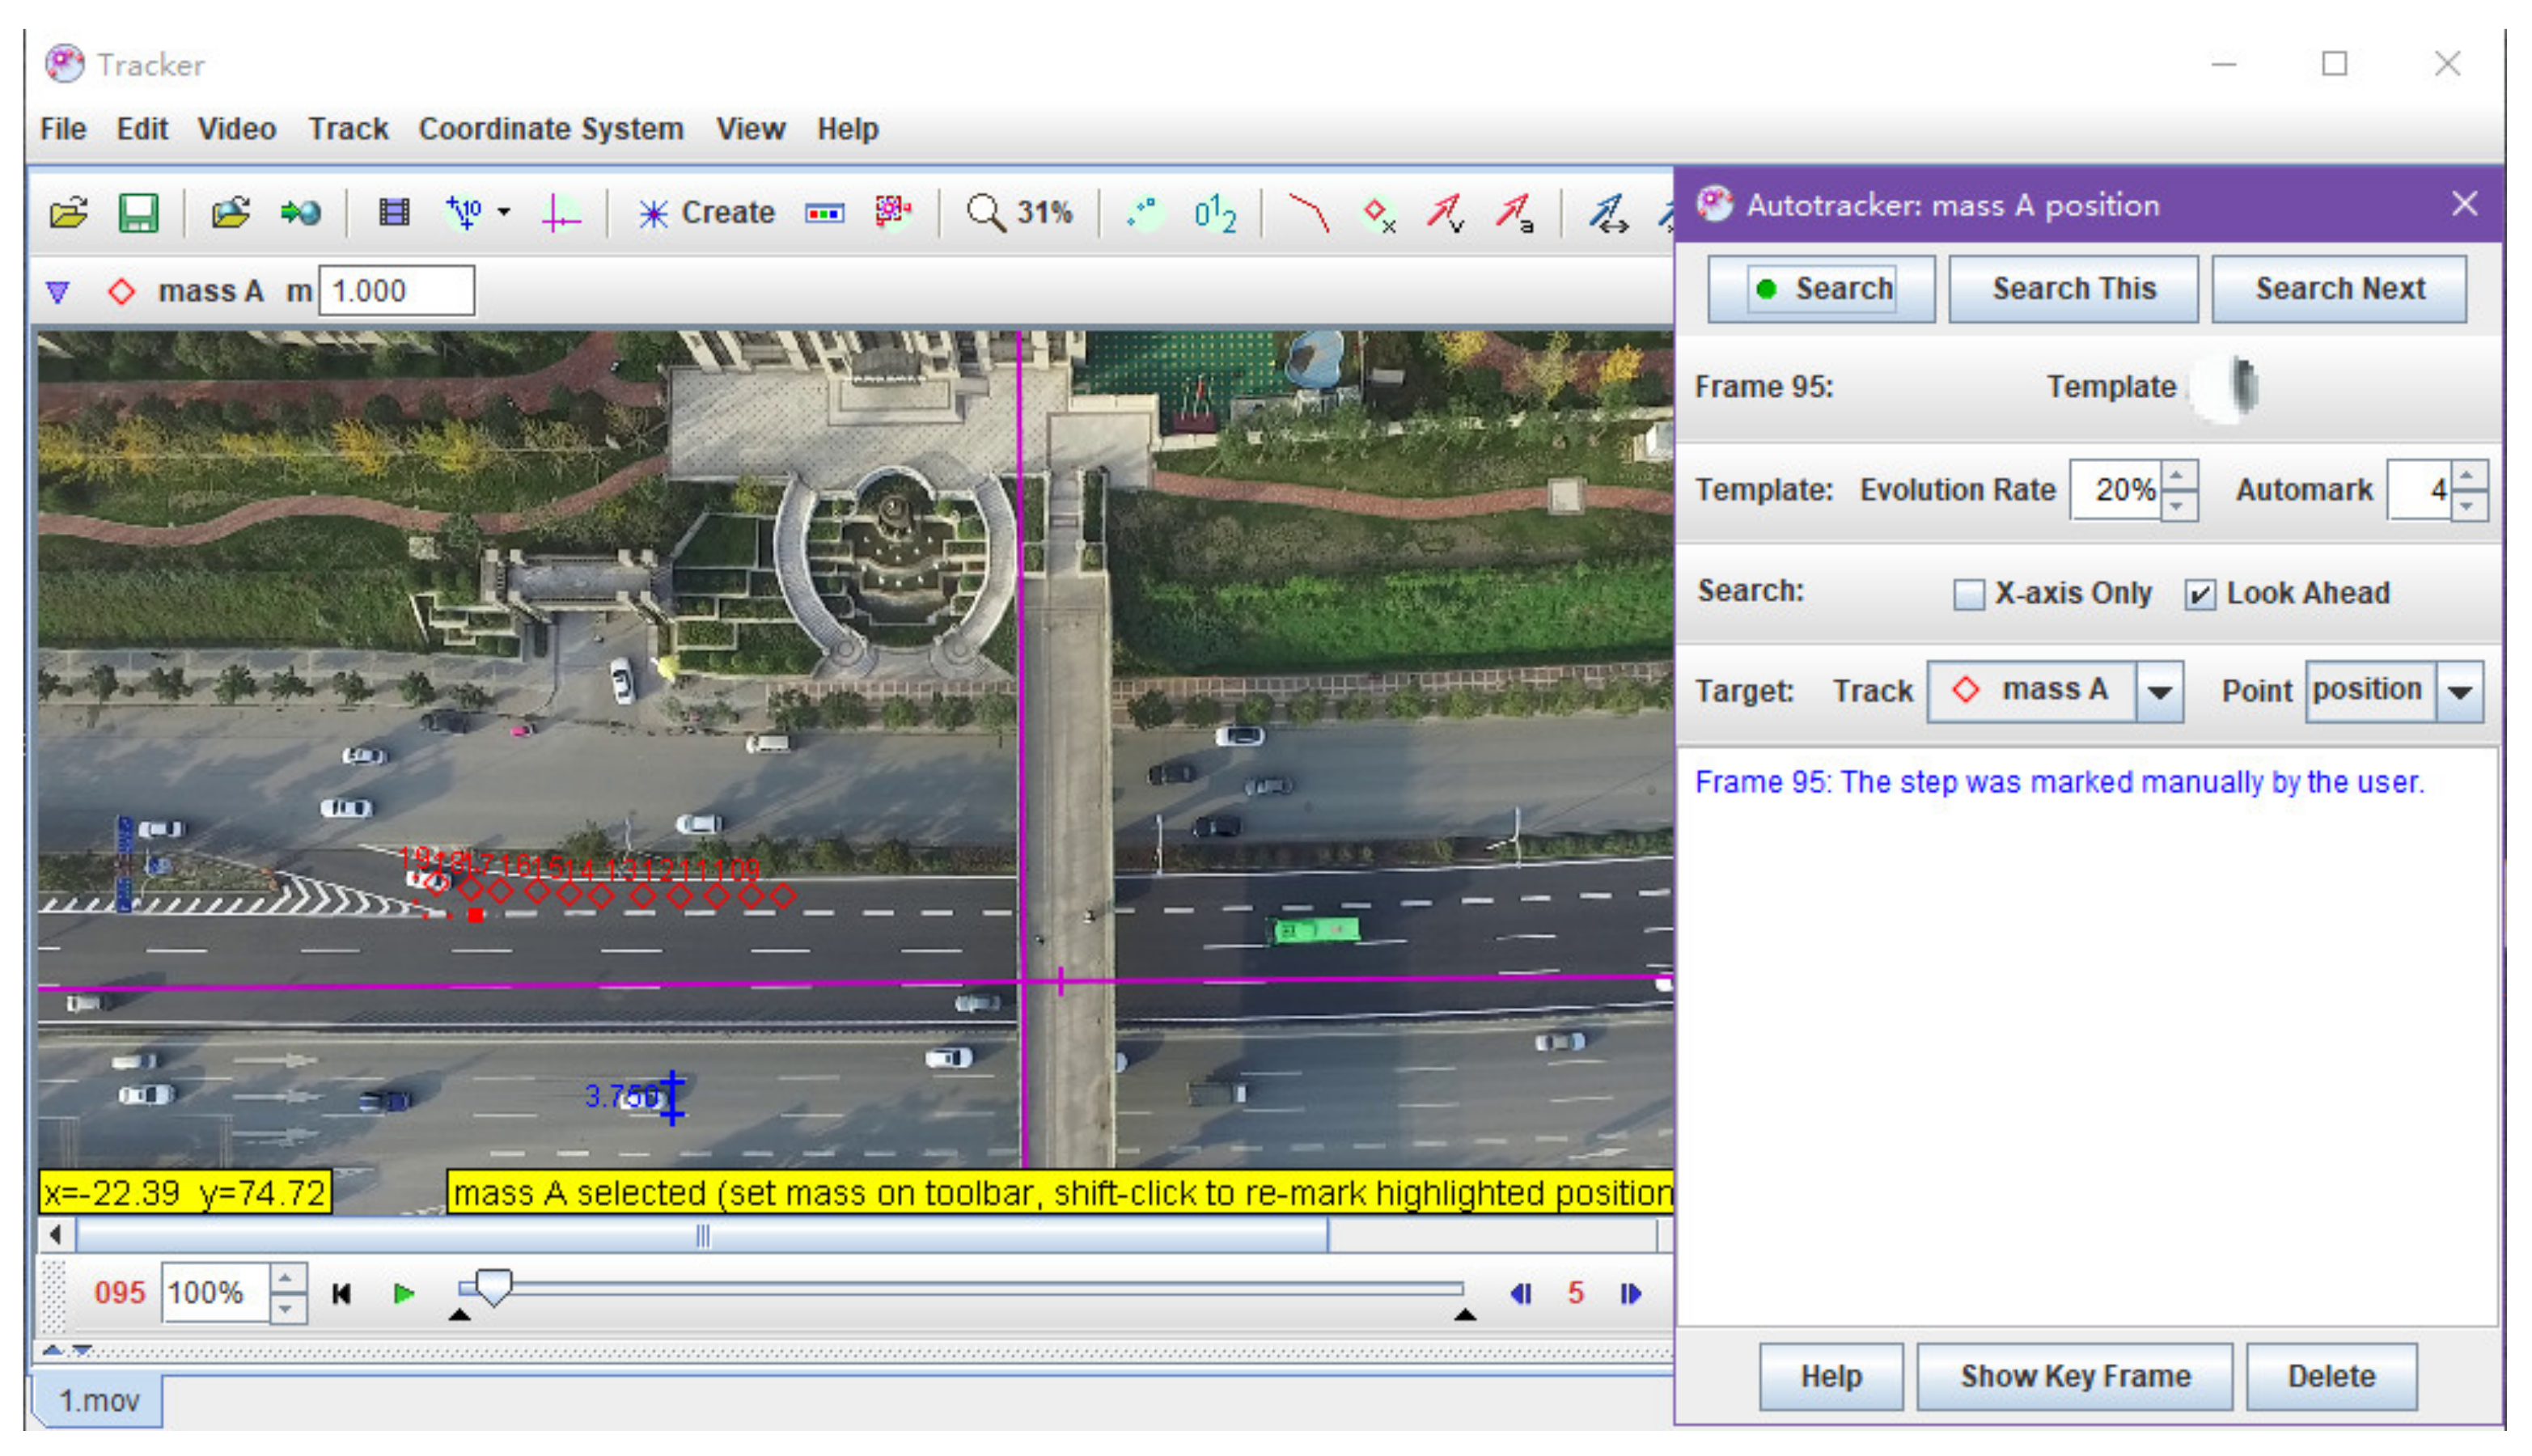This screenshot has width=2532, height=1456.
Task: Open the clip settings filmstrip icon
Action: [394, 213]
